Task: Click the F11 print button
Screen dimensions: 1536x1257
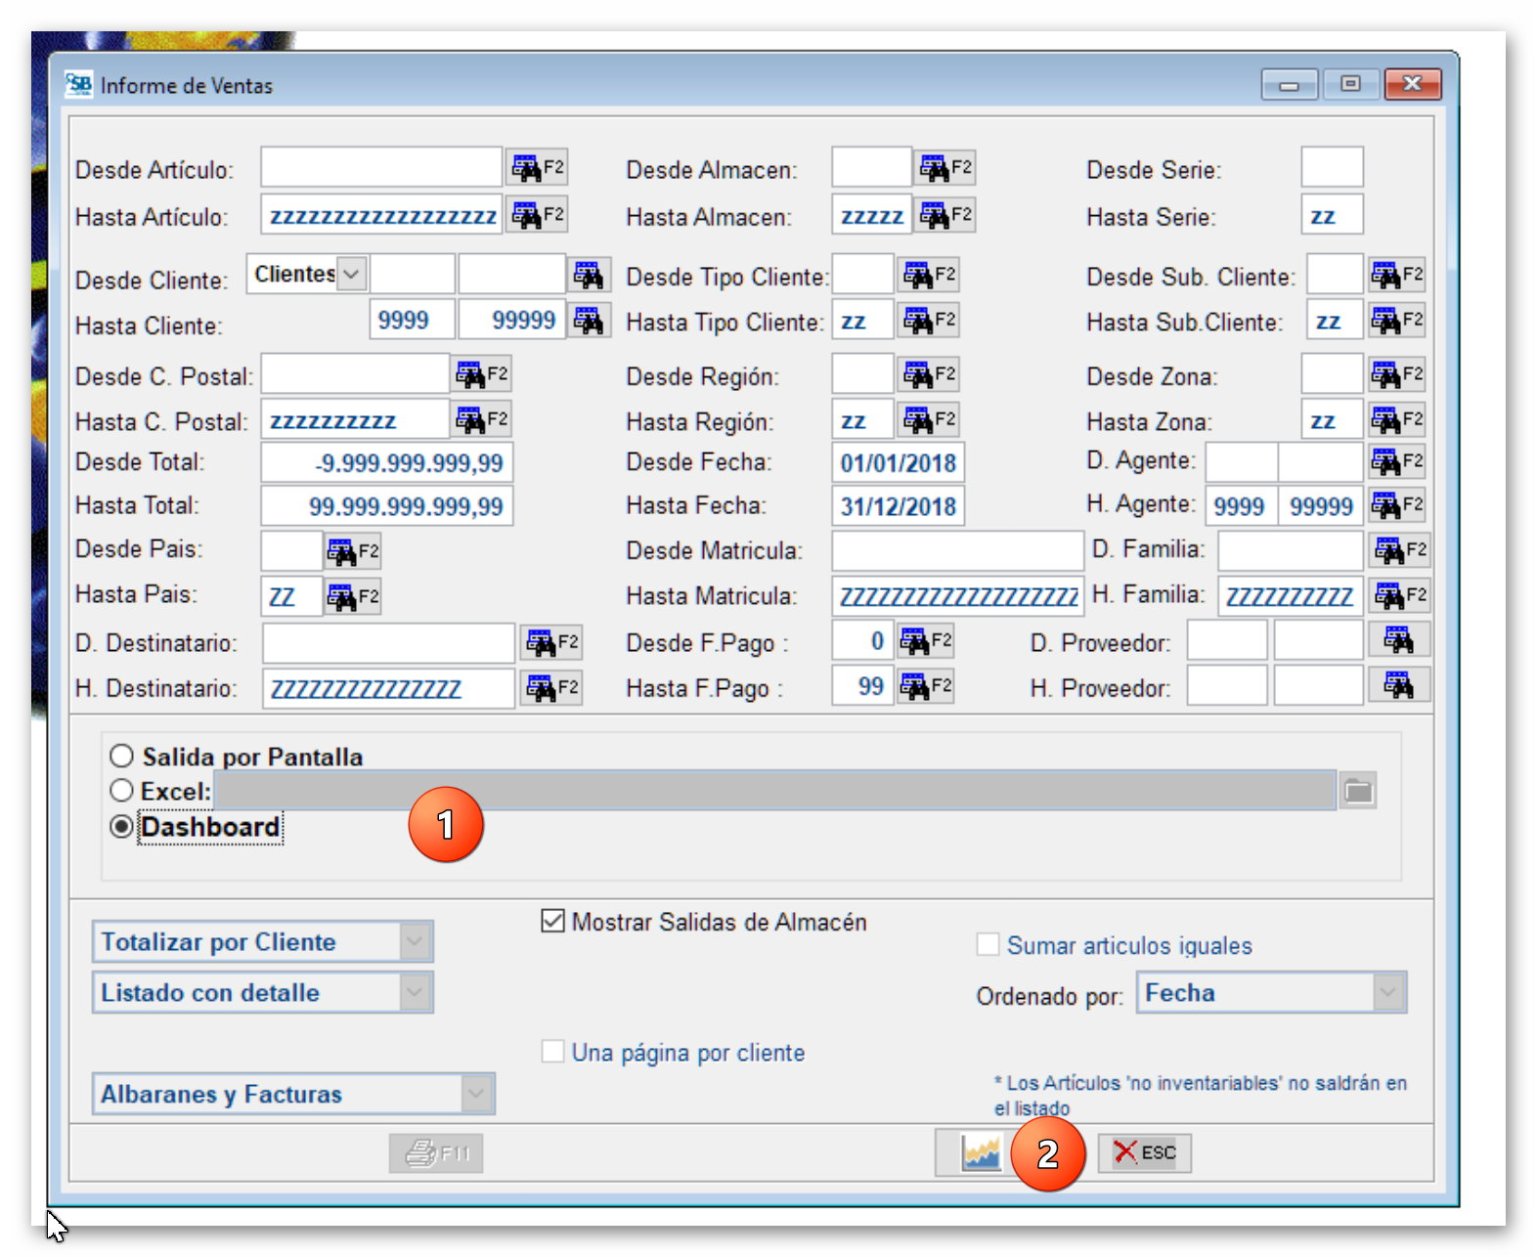Action: click(436, 1153)
